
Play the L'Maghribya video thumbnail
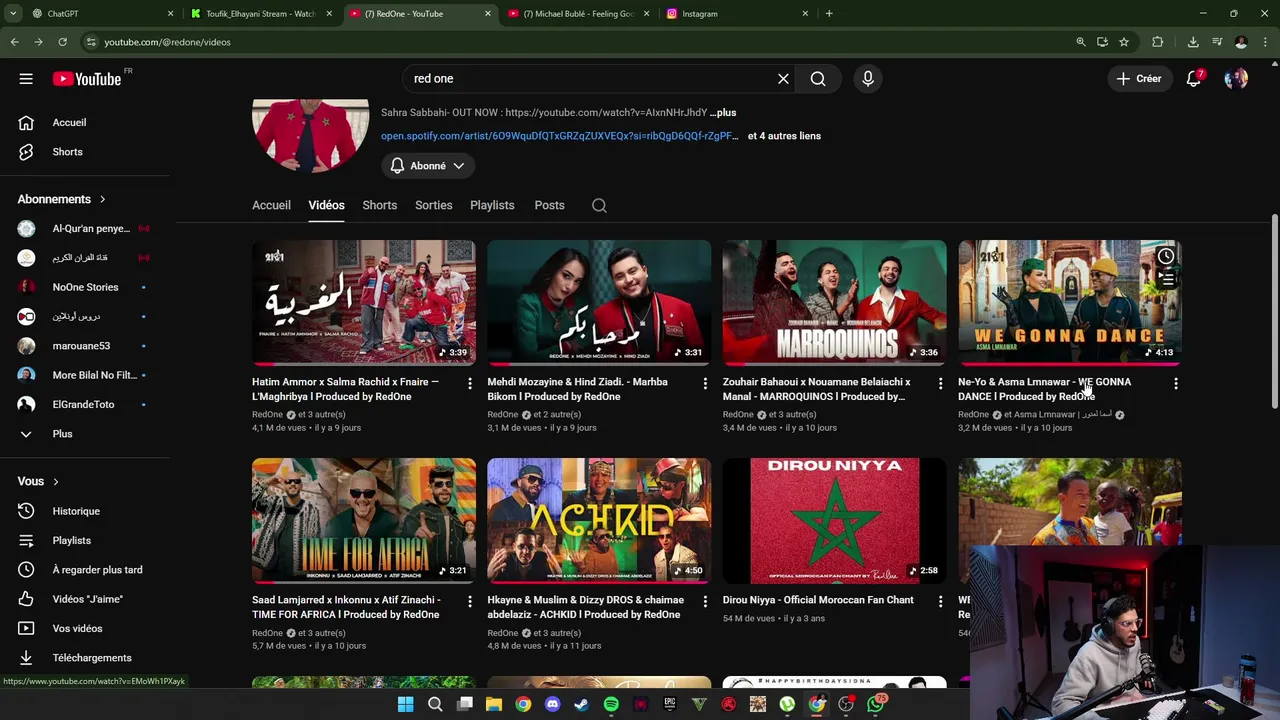point(364,303)
